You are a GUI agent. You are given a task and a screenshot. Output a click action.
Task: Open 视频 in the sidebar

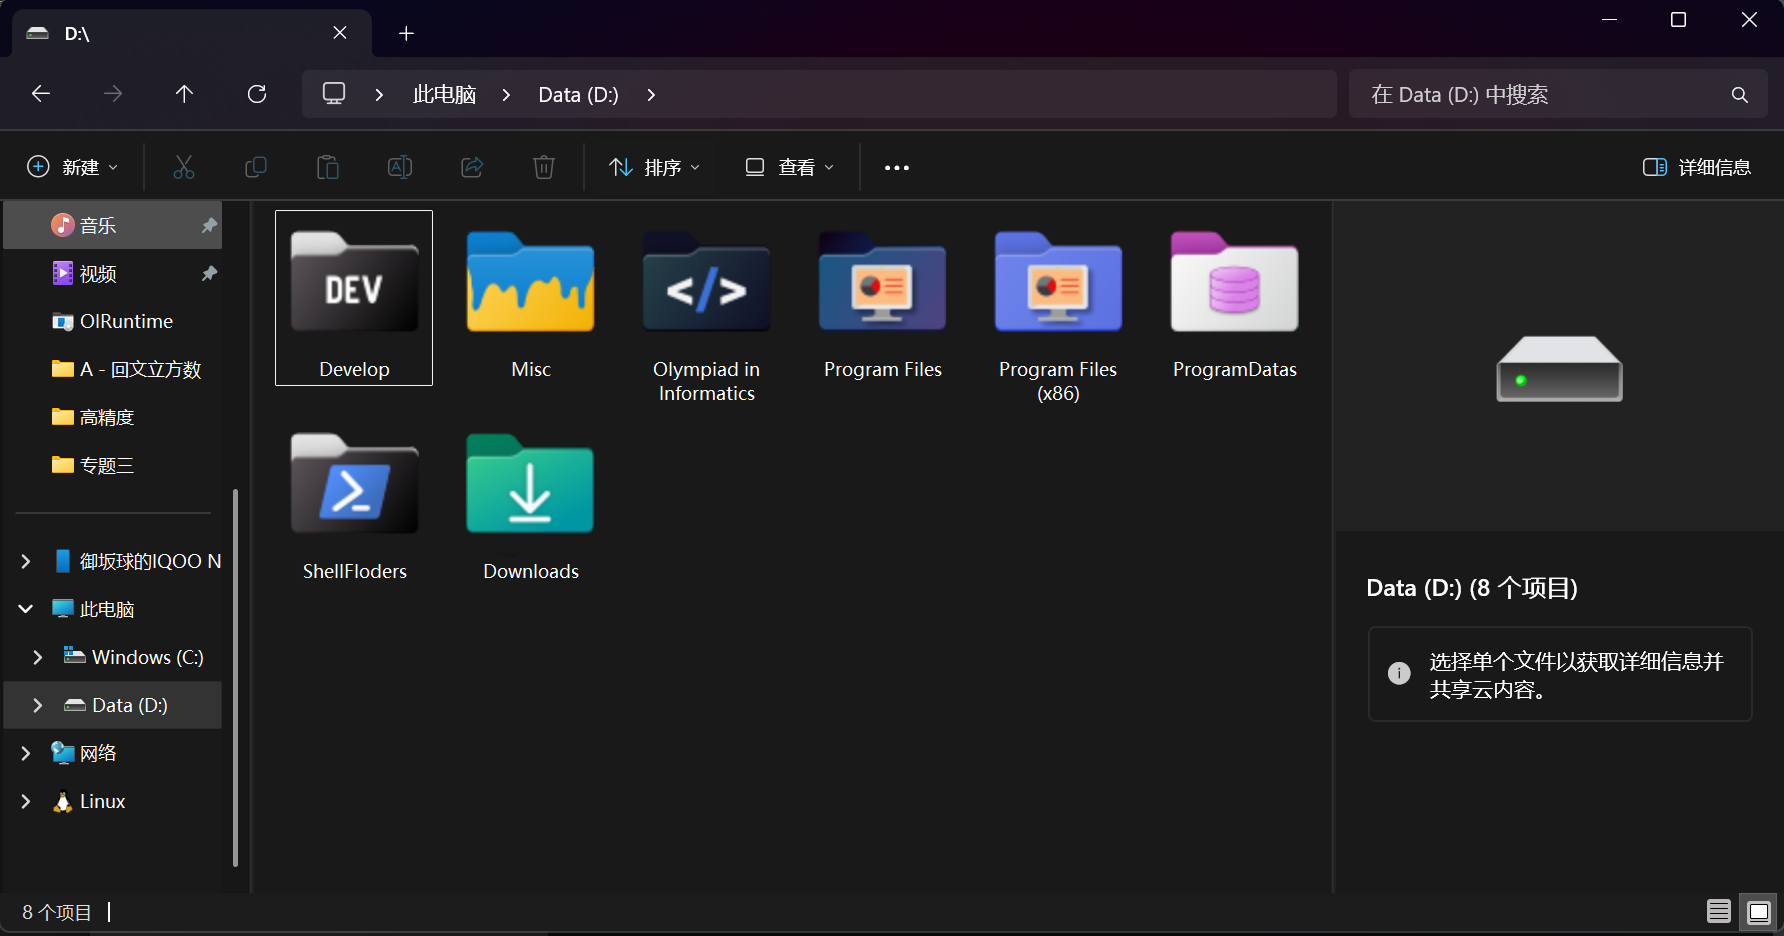(113, 273)
